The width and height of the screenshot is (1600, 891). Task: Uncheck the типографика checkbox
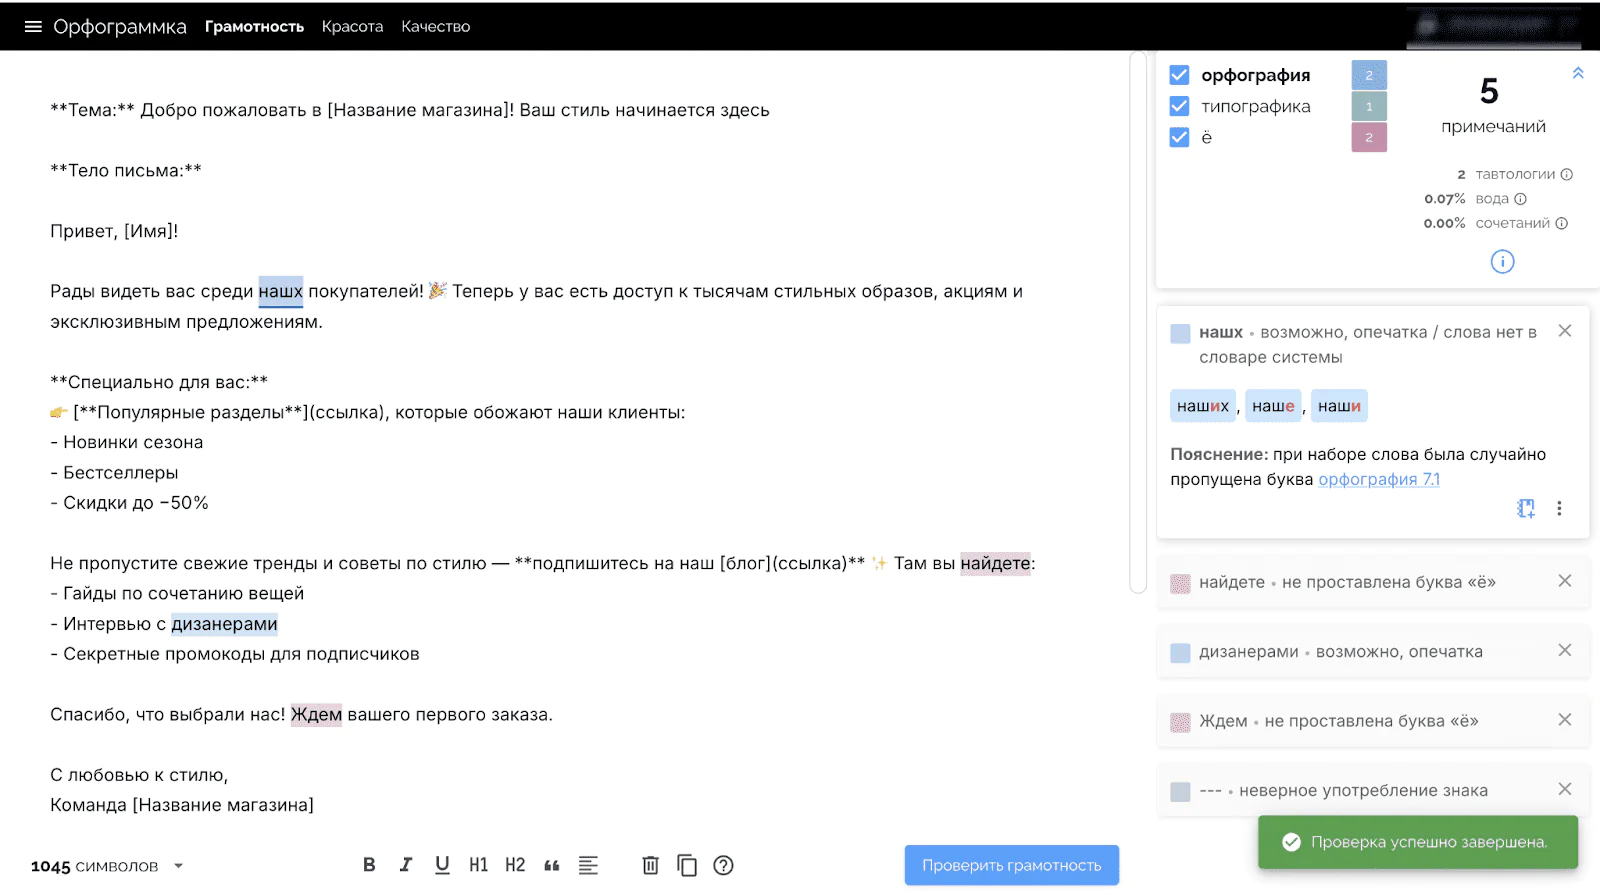(x=1180, y=106)
